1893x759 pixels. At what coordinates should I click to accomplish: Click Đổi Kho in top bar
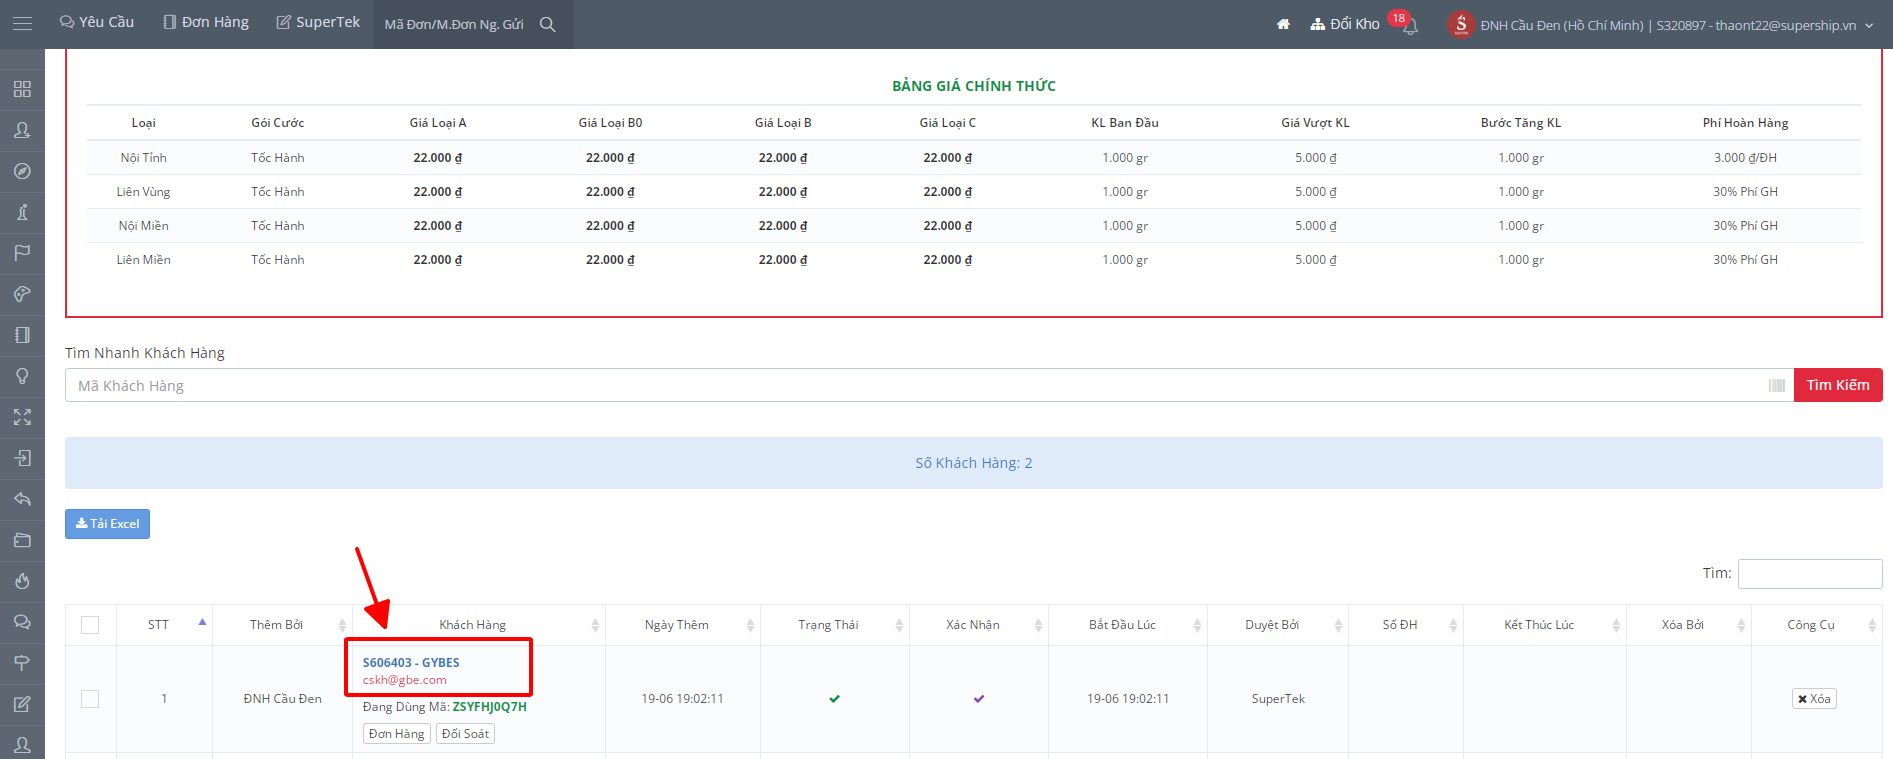pos(1345,24)
